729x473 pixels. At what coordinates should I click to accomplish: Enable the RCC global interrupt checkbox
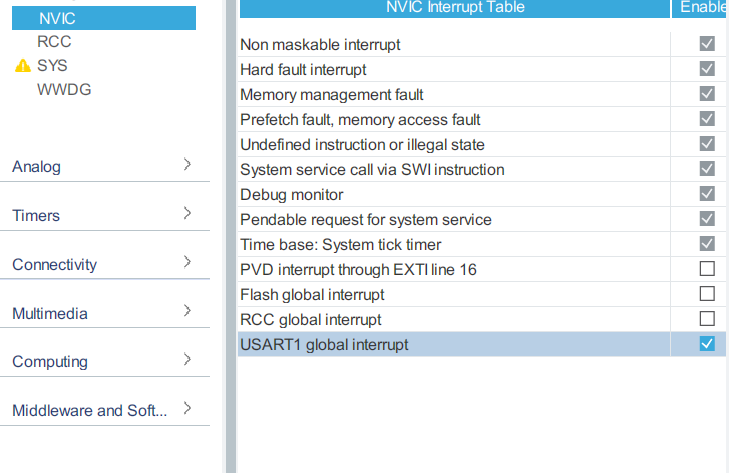pyautogui.click(x=707, y=319)
